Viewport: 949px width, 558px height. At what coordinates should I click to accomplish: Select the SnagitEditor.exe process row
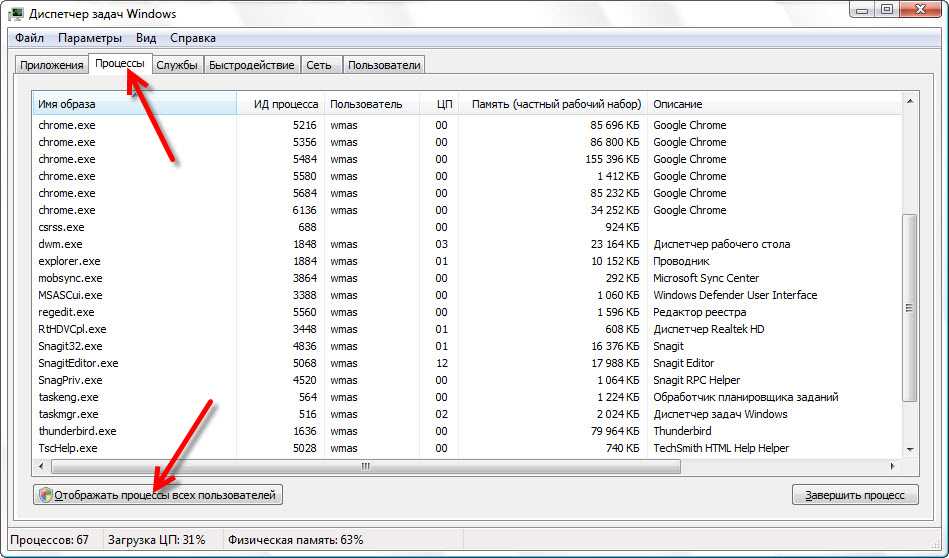click(x=467, y=363)
